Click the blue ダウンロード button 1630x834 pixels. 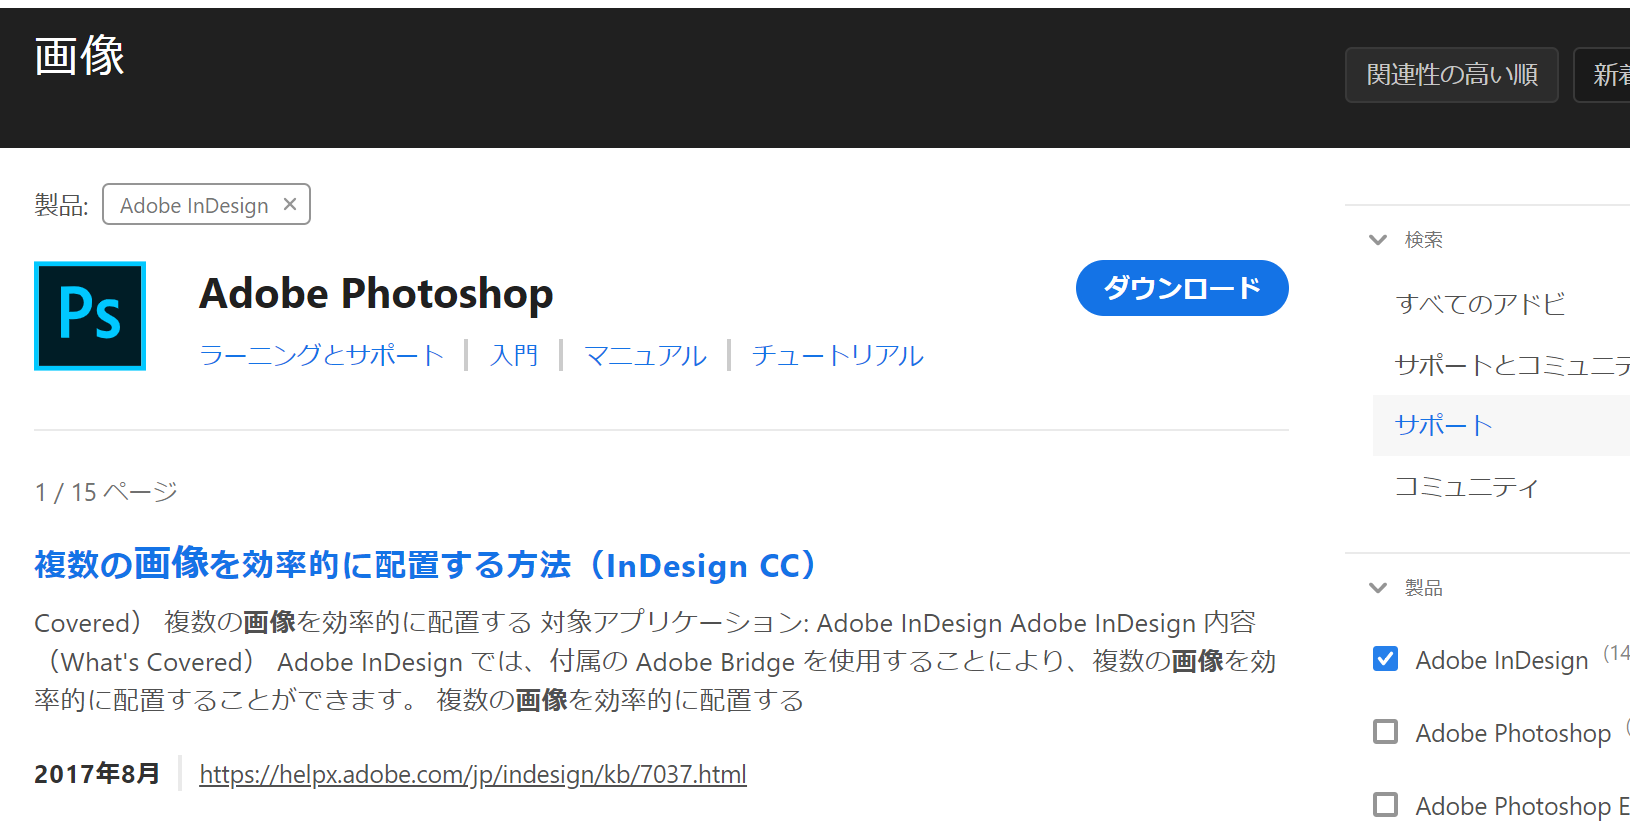click(1181, 288)
